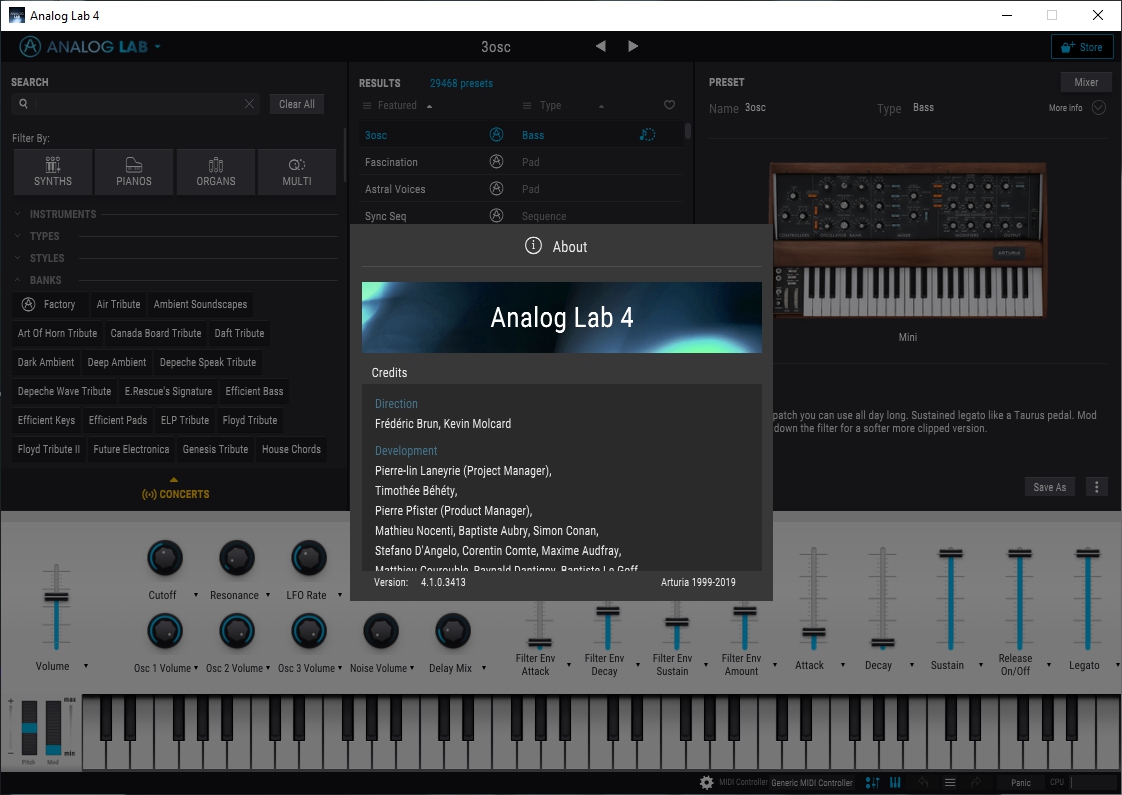
Task: Select the Future Electronica bank tag
Action: coord(131,449)
